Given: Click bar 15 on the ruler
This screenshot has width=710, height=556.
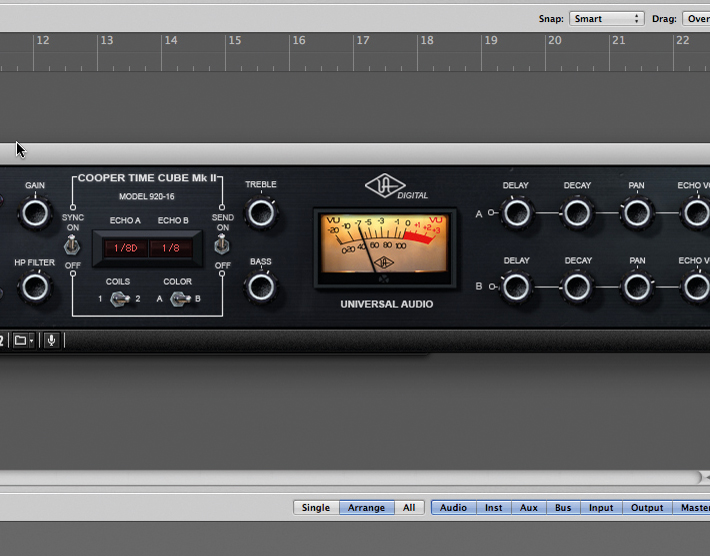Looking at the screenshot, I should [235, 40].
